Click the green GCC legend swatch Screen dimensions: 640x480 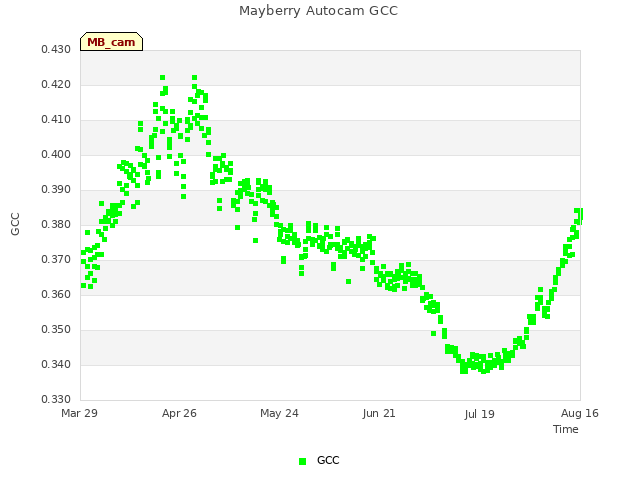(302, 461)
